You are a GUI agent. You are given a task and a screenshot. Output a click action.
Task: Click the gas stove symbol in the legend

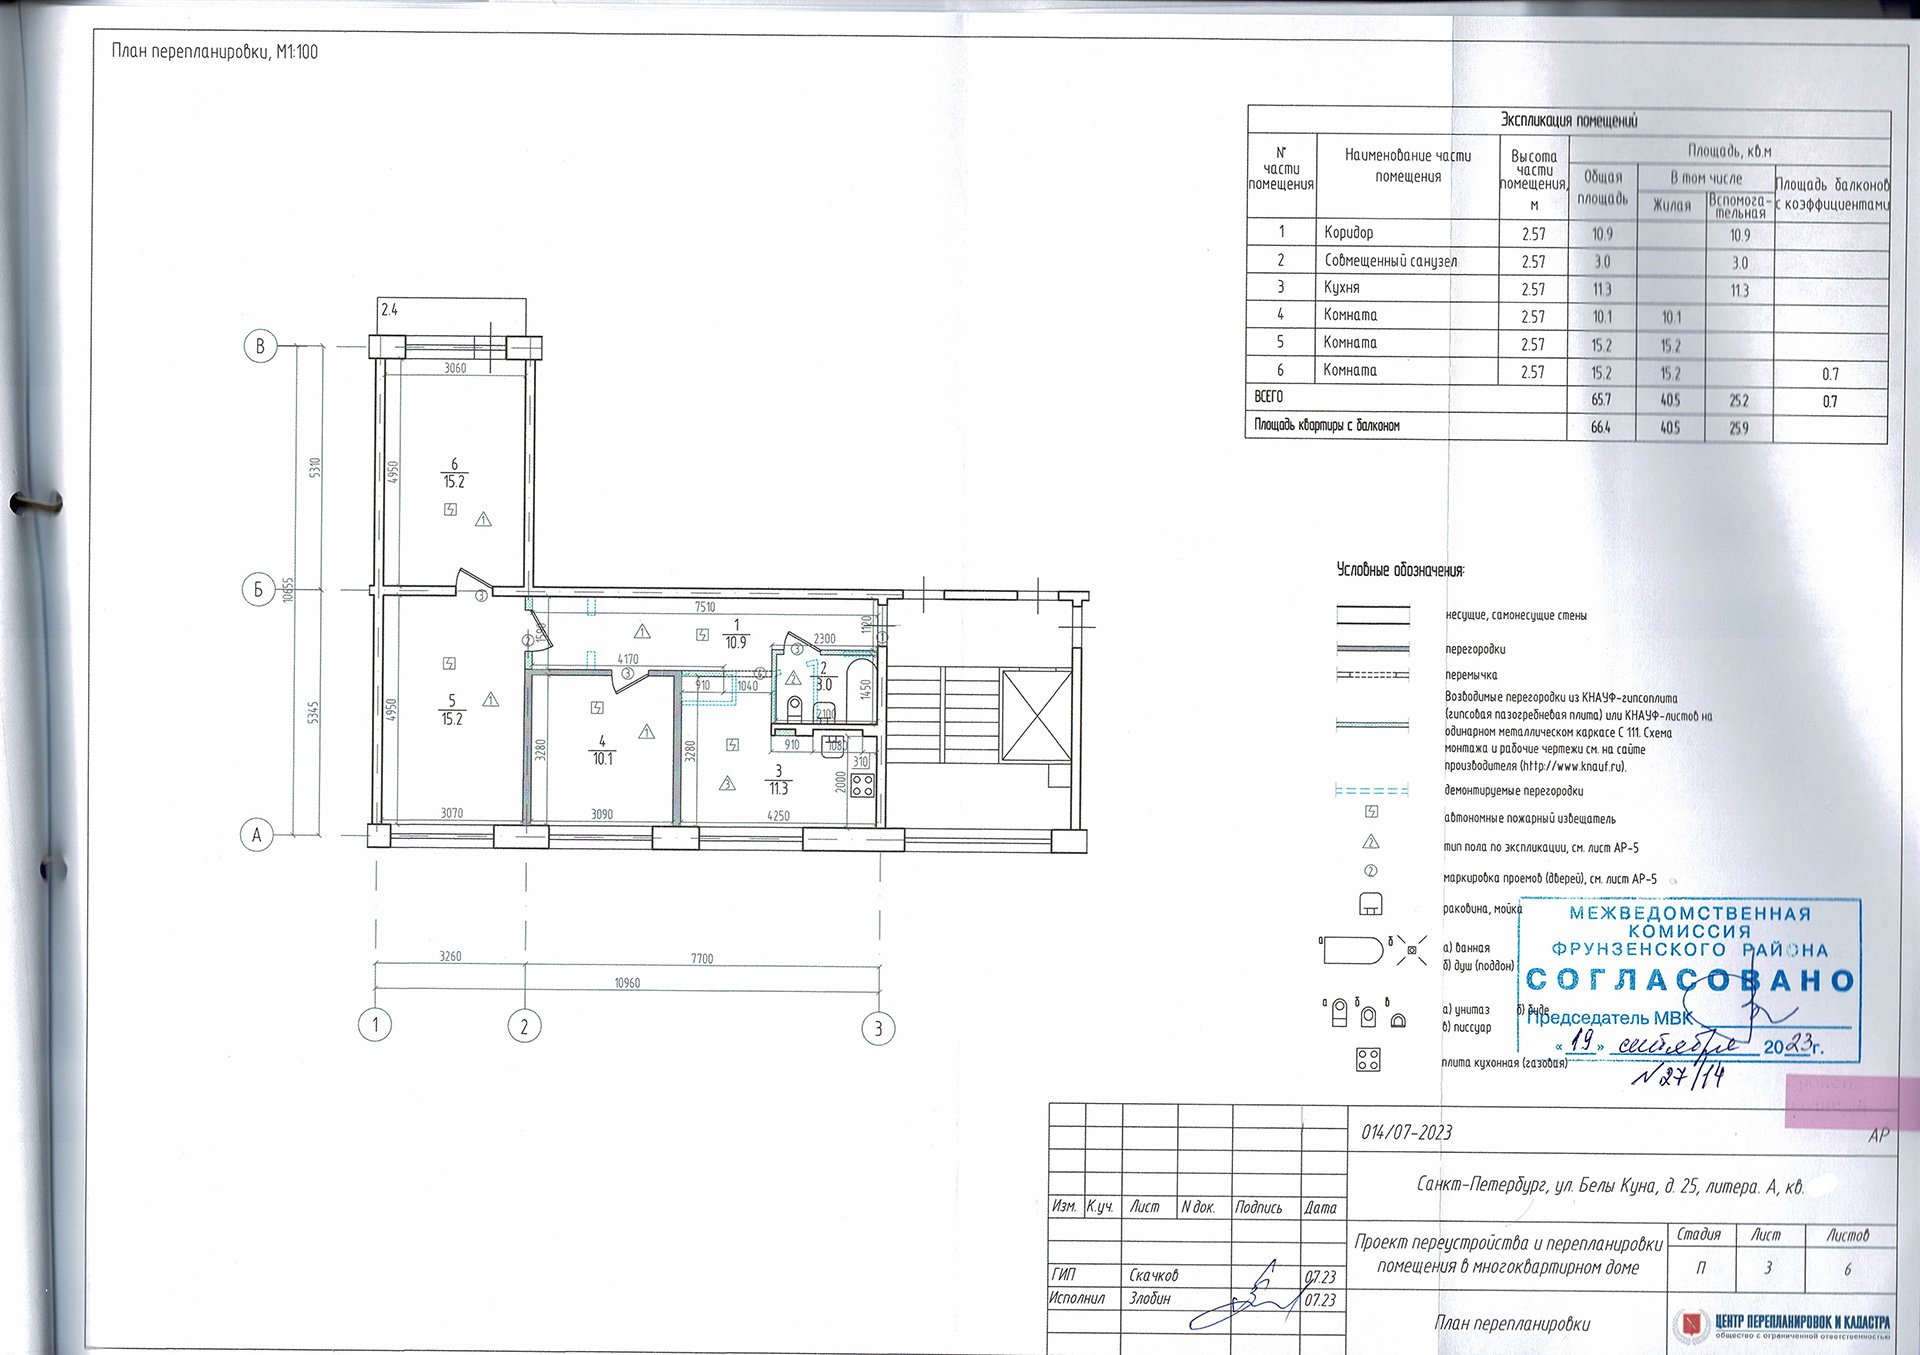tap(1368, 1060)
